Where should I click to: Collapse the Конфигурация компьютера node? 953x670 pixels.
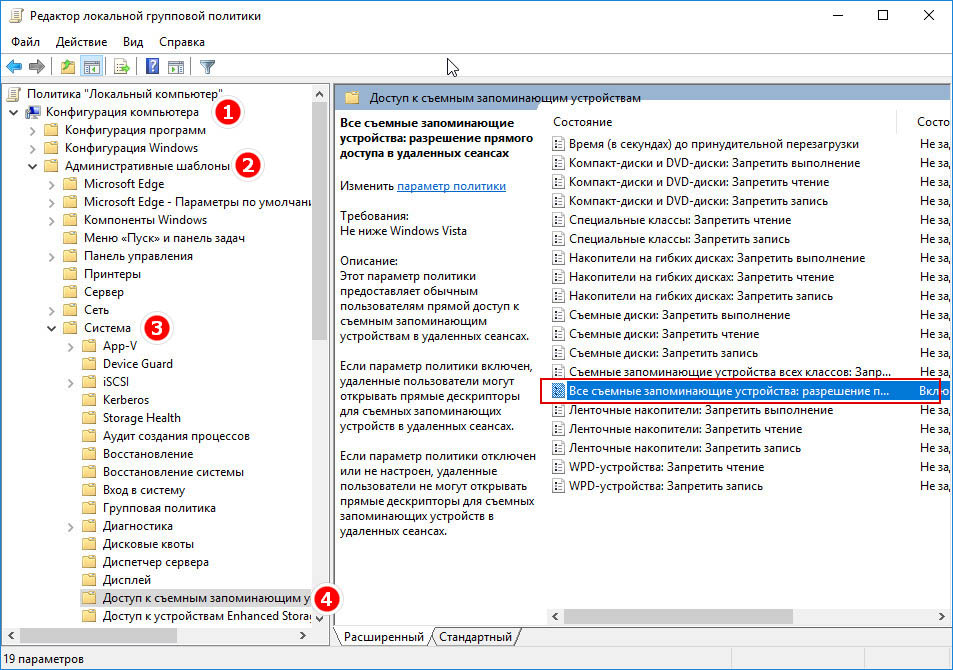point(13,112)
